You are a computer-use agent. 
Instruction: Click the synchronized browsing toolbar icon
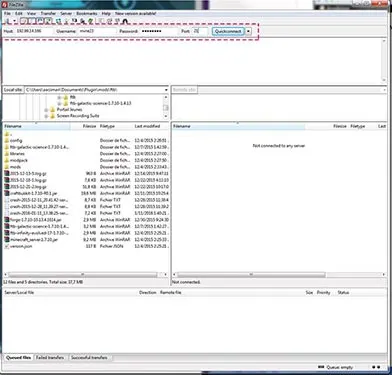click(117, 21)
